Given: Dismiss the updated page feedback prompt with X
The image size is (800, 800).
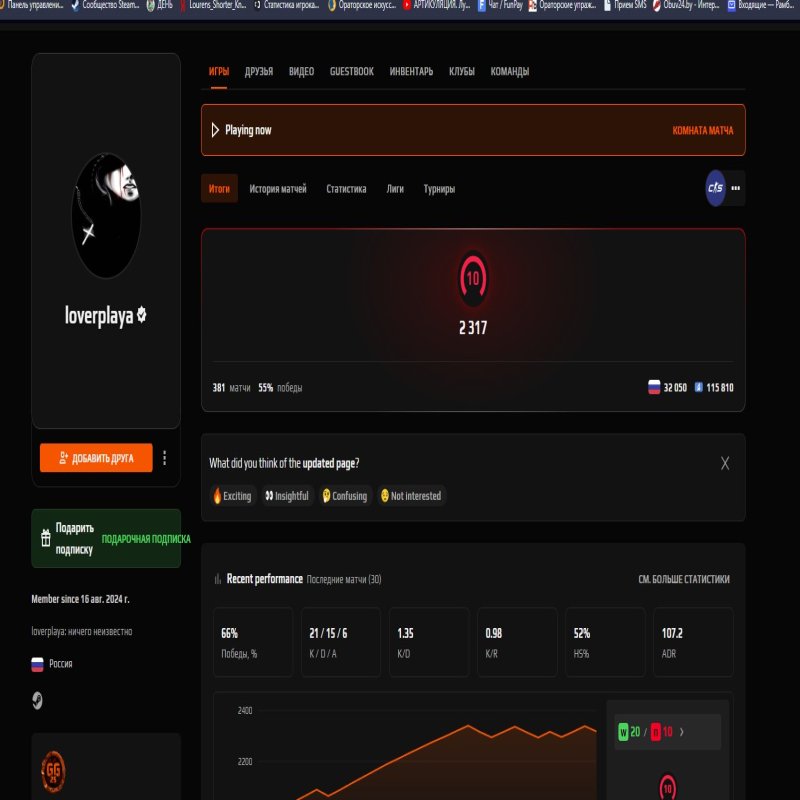Looking at the screenshot, I should [723, 463].
